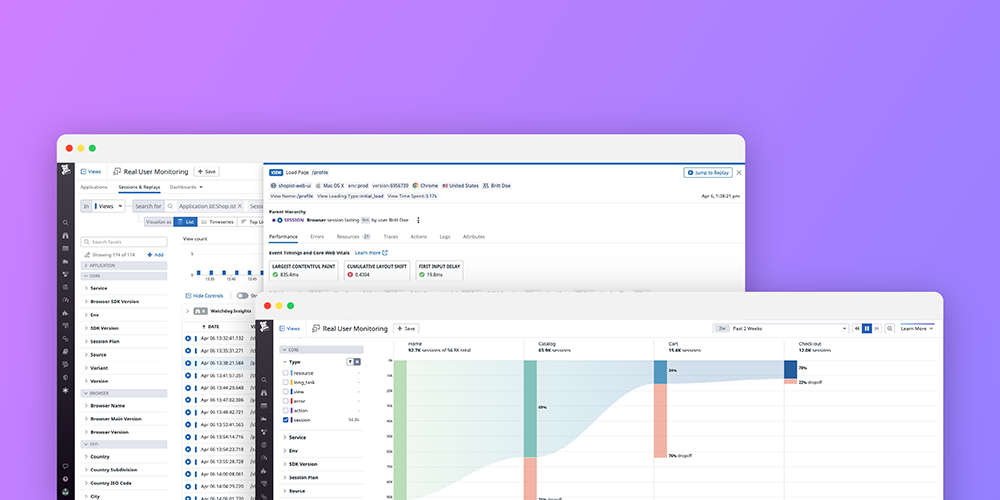
Task: Click the Datadog logo in back window sidebar
Action: tap(66, 171)
